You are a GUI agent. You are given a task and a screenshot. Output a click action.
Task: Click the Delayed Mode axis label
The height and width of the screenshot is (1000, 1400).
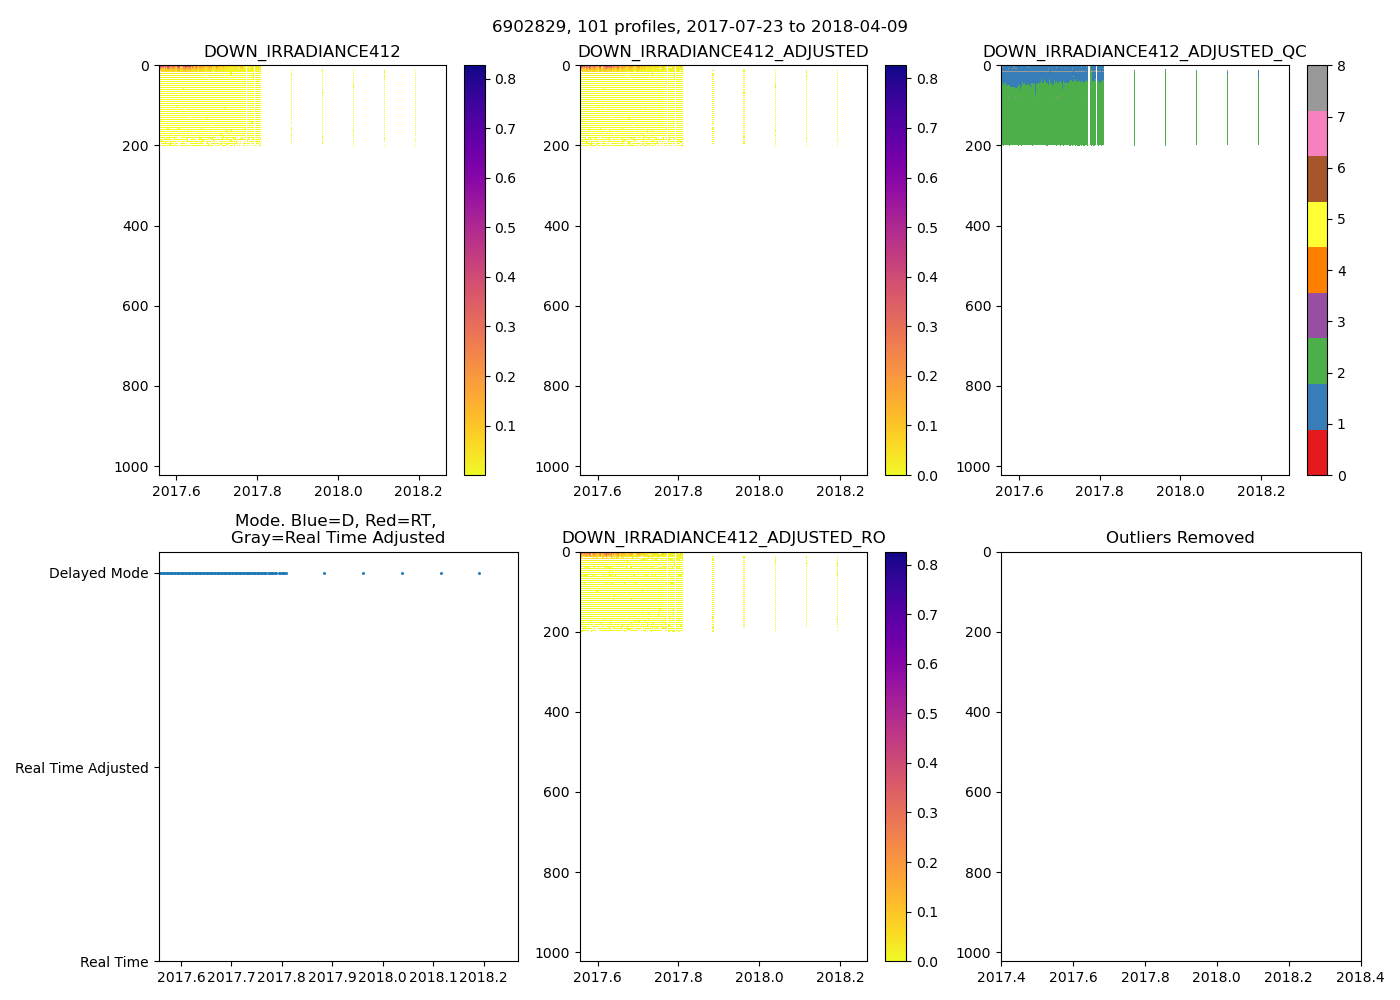[x=98, y=573]
